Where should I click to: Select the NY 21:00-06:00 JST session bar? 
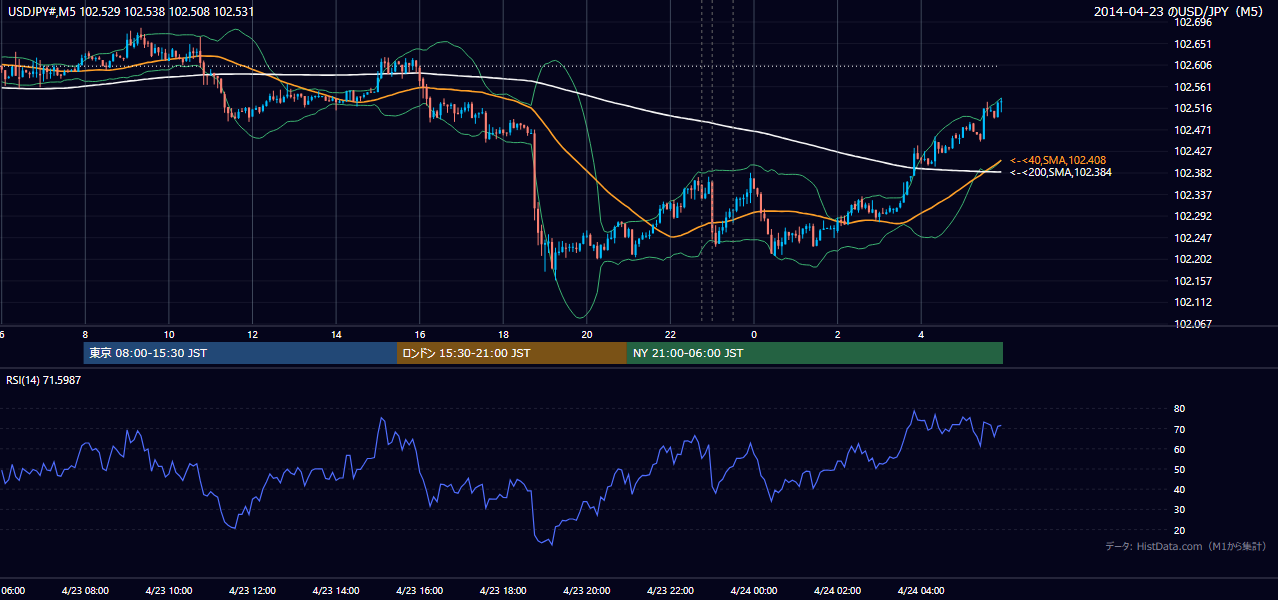coord(815,353)
